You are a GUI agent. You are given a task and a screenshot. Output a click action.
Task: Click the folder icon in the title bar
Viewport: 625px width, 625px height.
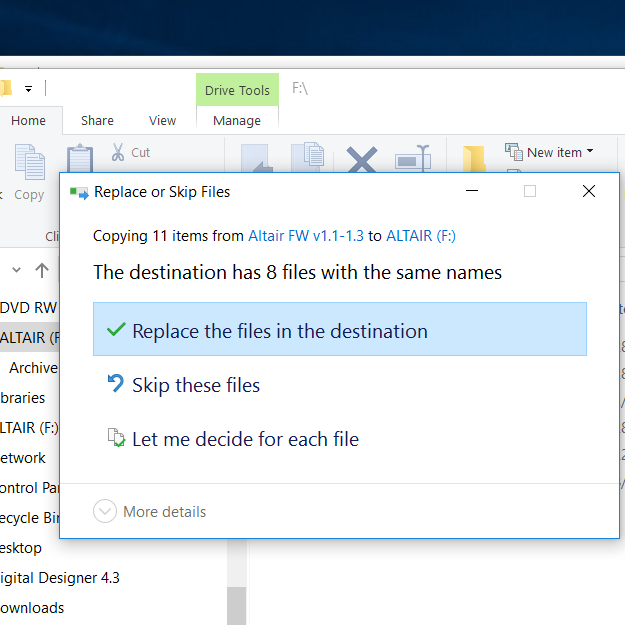[6, 88]
